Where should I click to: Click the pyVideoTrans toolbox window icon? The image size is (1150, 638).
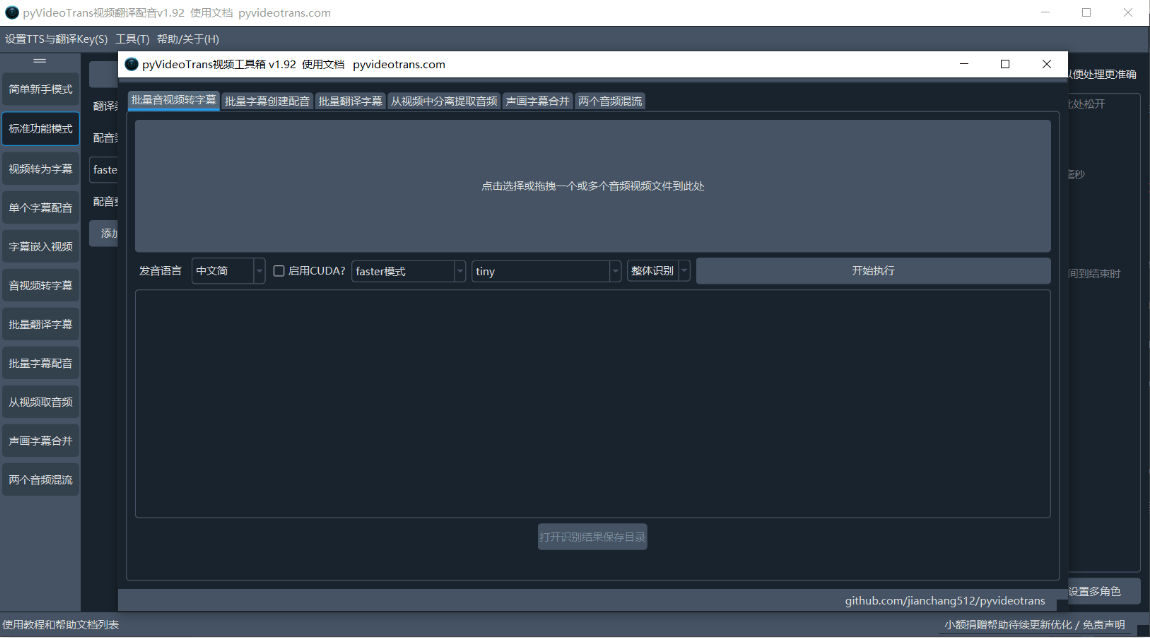(x=131, y=64)
